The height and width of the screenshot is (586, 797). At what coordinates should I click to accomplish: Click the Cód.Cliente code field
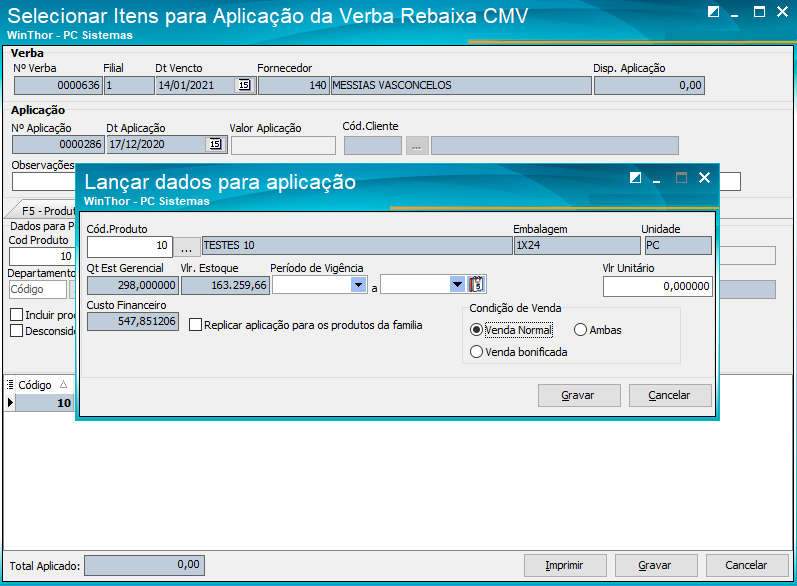[373, 145]
